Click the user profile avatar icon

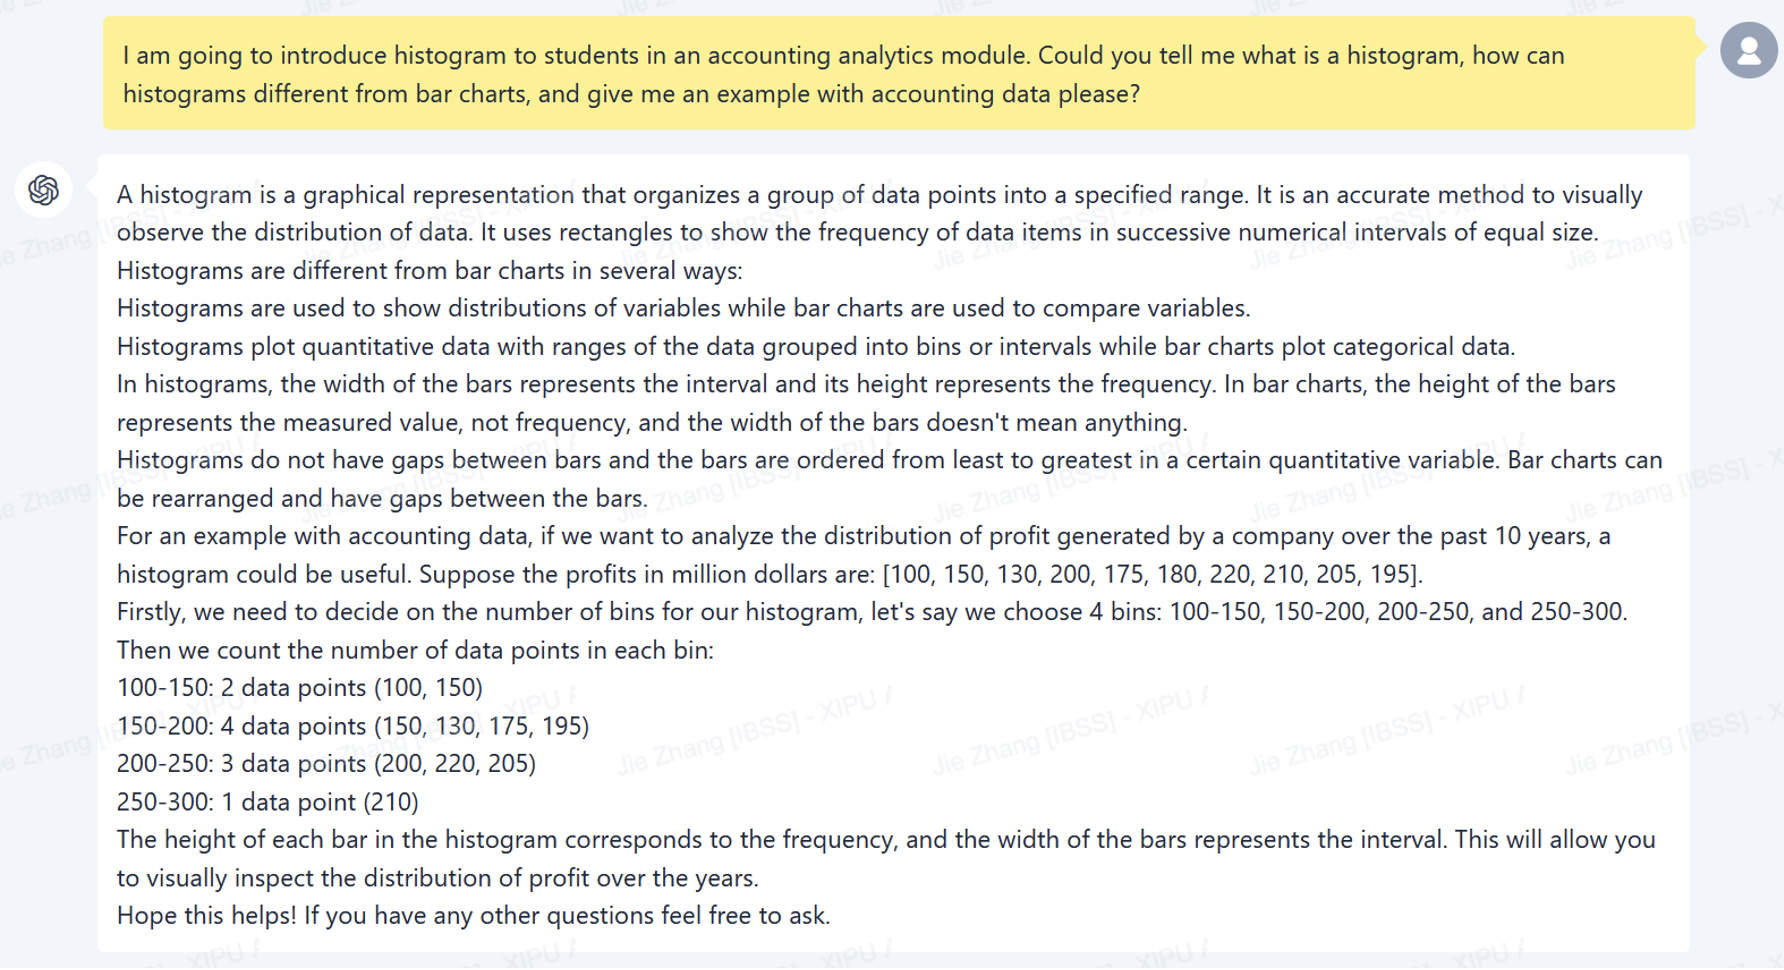click(1748, 50)
